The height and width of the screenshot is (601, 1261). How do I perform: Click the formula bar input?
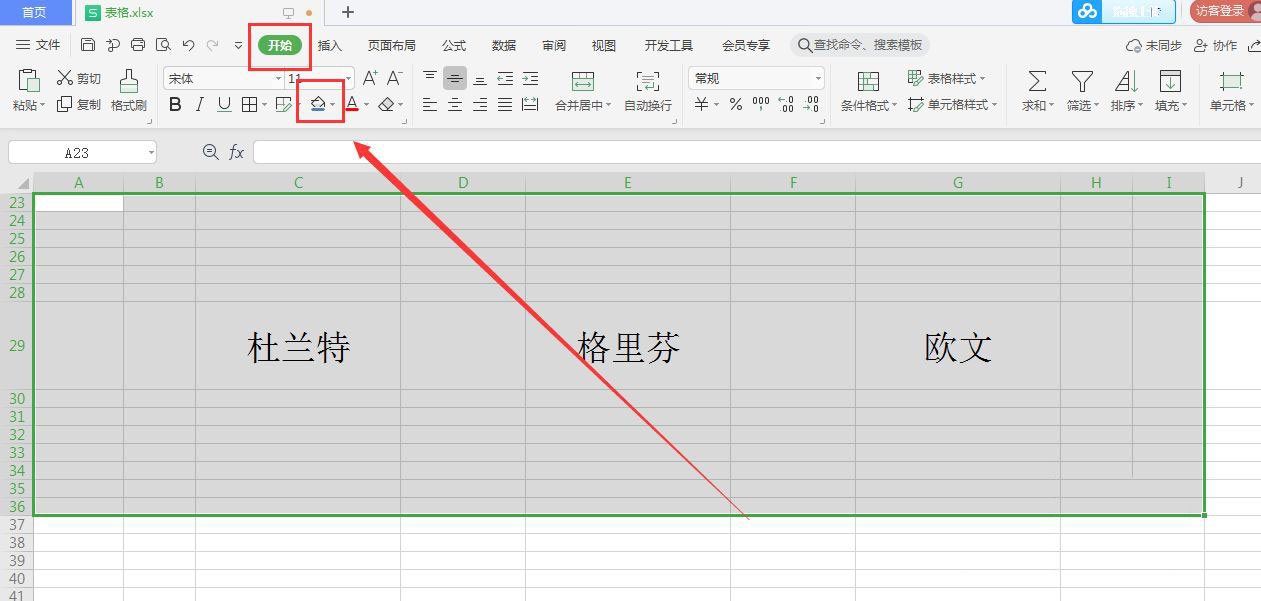(757, 152)
